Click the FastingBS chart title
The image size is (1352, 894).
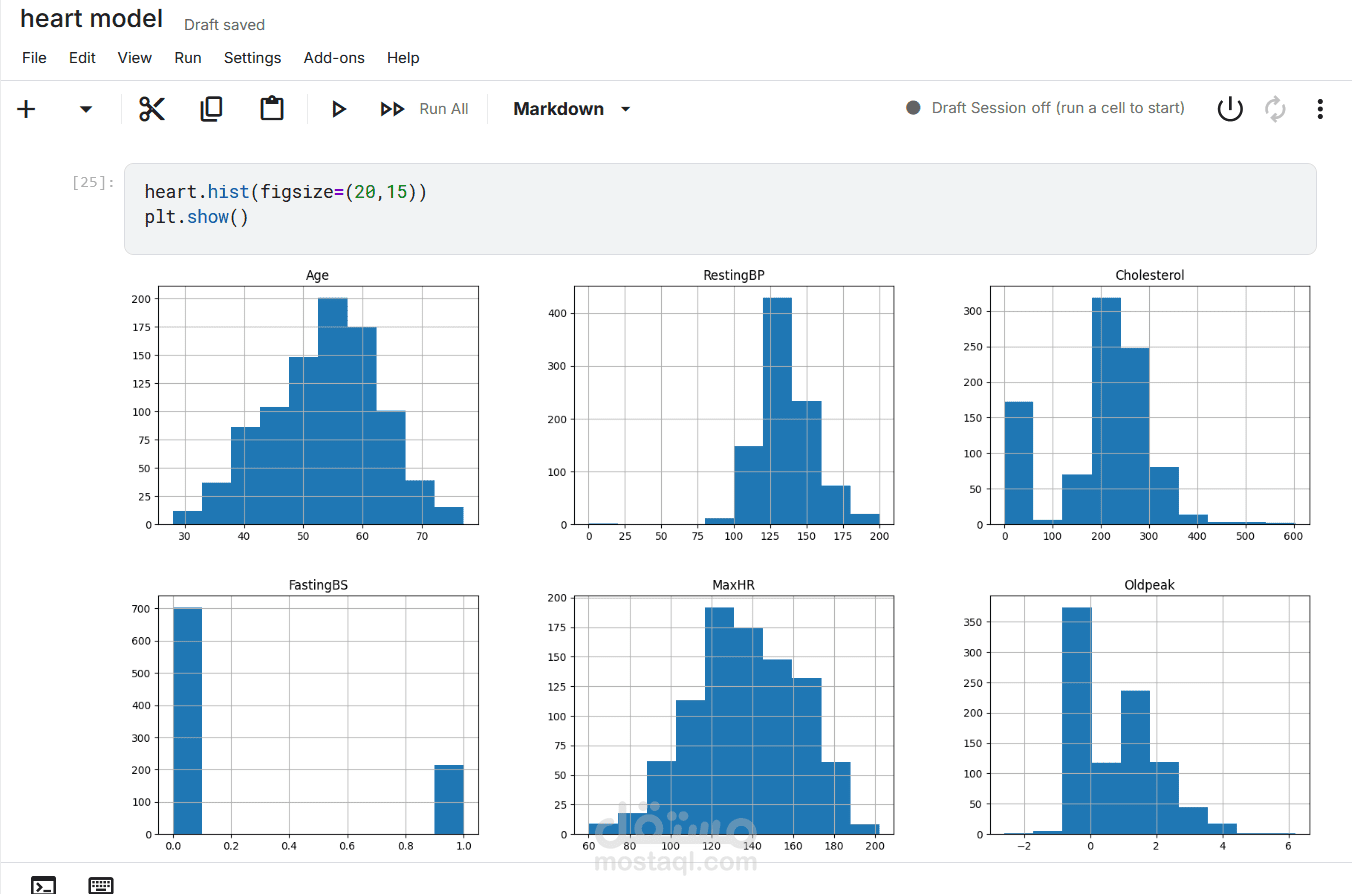click(317, 585)
